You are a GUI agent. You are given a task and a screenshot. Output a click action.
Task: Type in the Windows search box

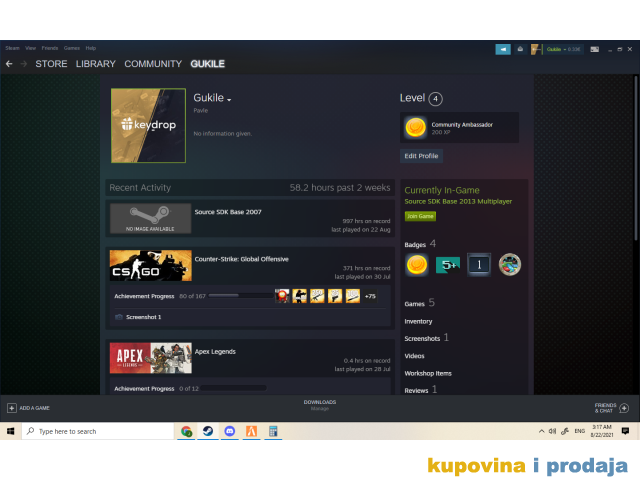pyautogui.click(x=95, y=431)
